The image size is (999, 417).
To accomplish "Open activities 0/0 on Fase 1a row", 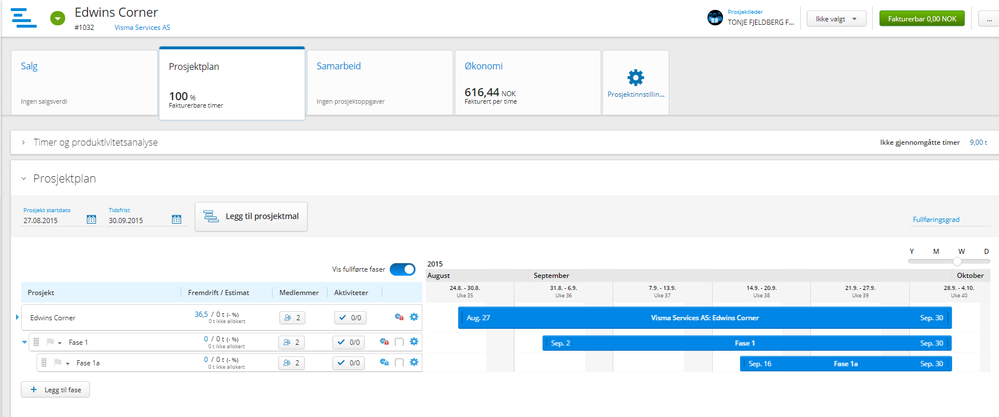I will 349,363.
